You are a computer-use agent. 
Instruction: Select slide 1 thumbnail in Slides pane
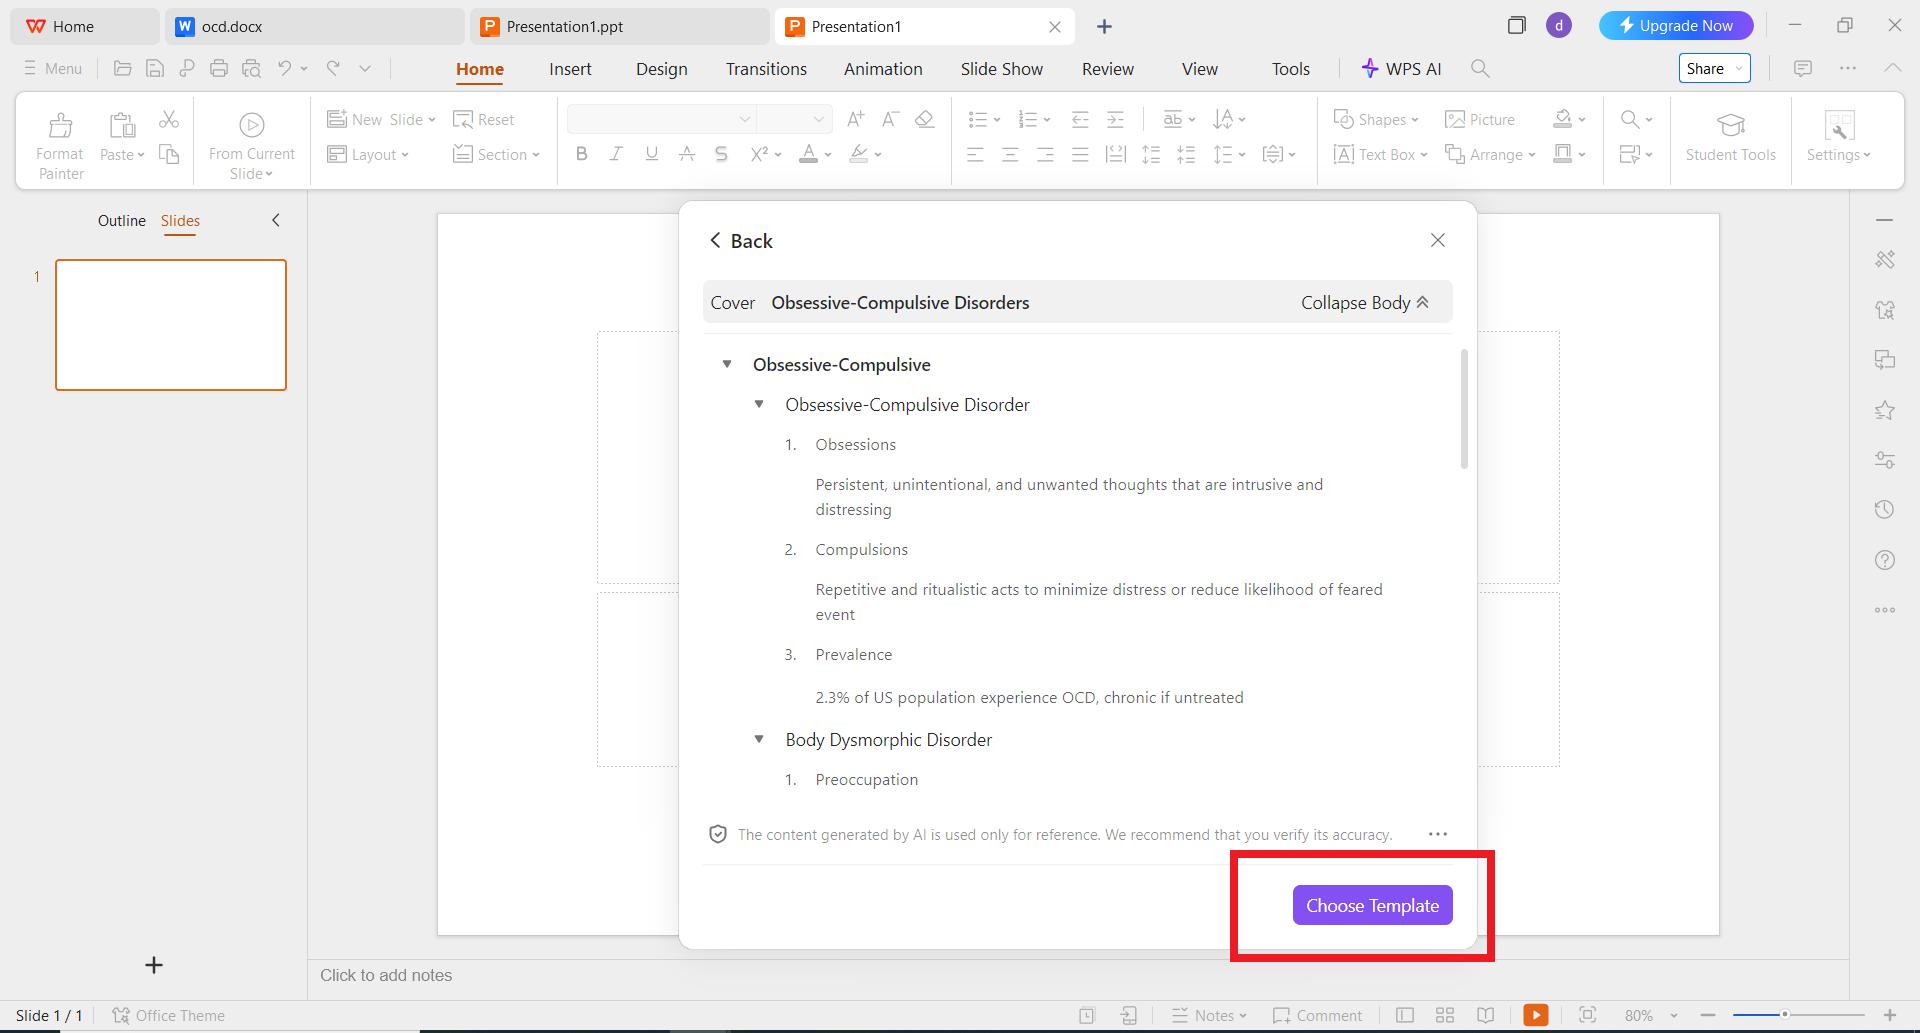point(171,325)
